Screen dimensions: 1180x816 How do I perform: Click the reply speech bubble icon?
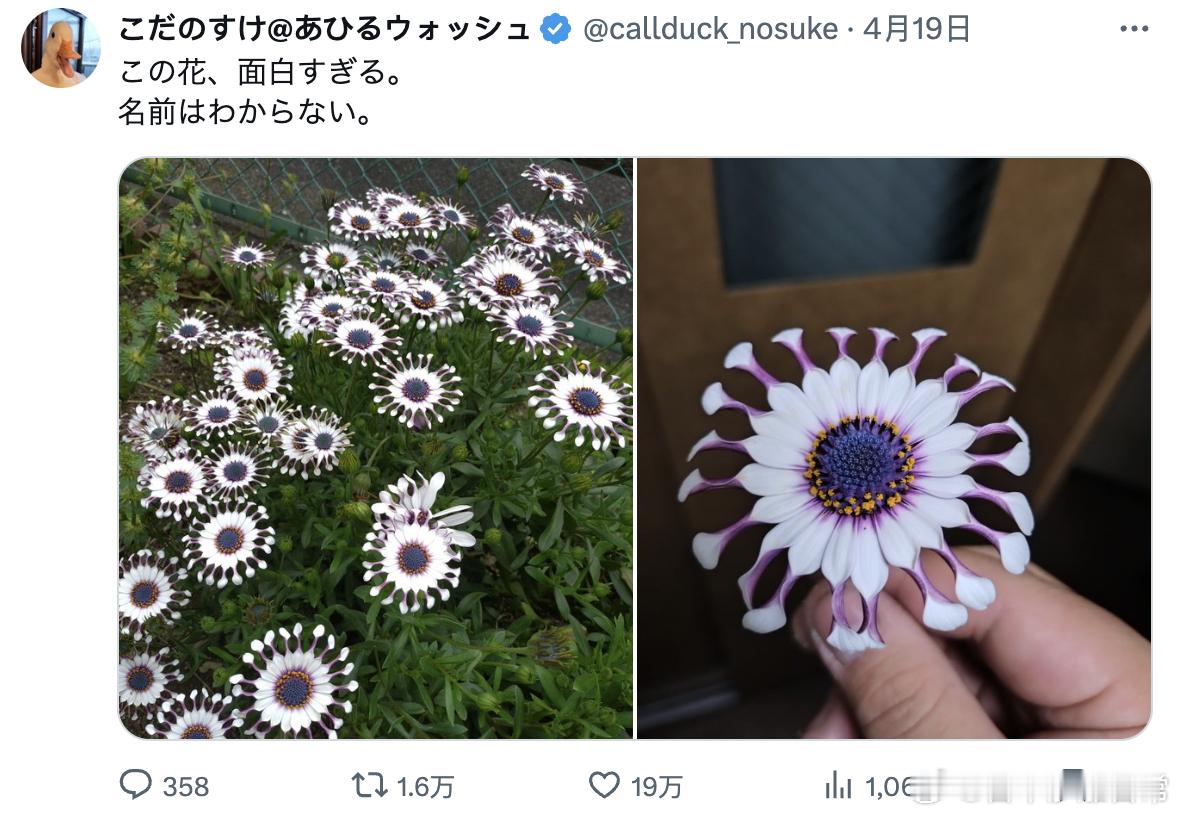[136, 785]
